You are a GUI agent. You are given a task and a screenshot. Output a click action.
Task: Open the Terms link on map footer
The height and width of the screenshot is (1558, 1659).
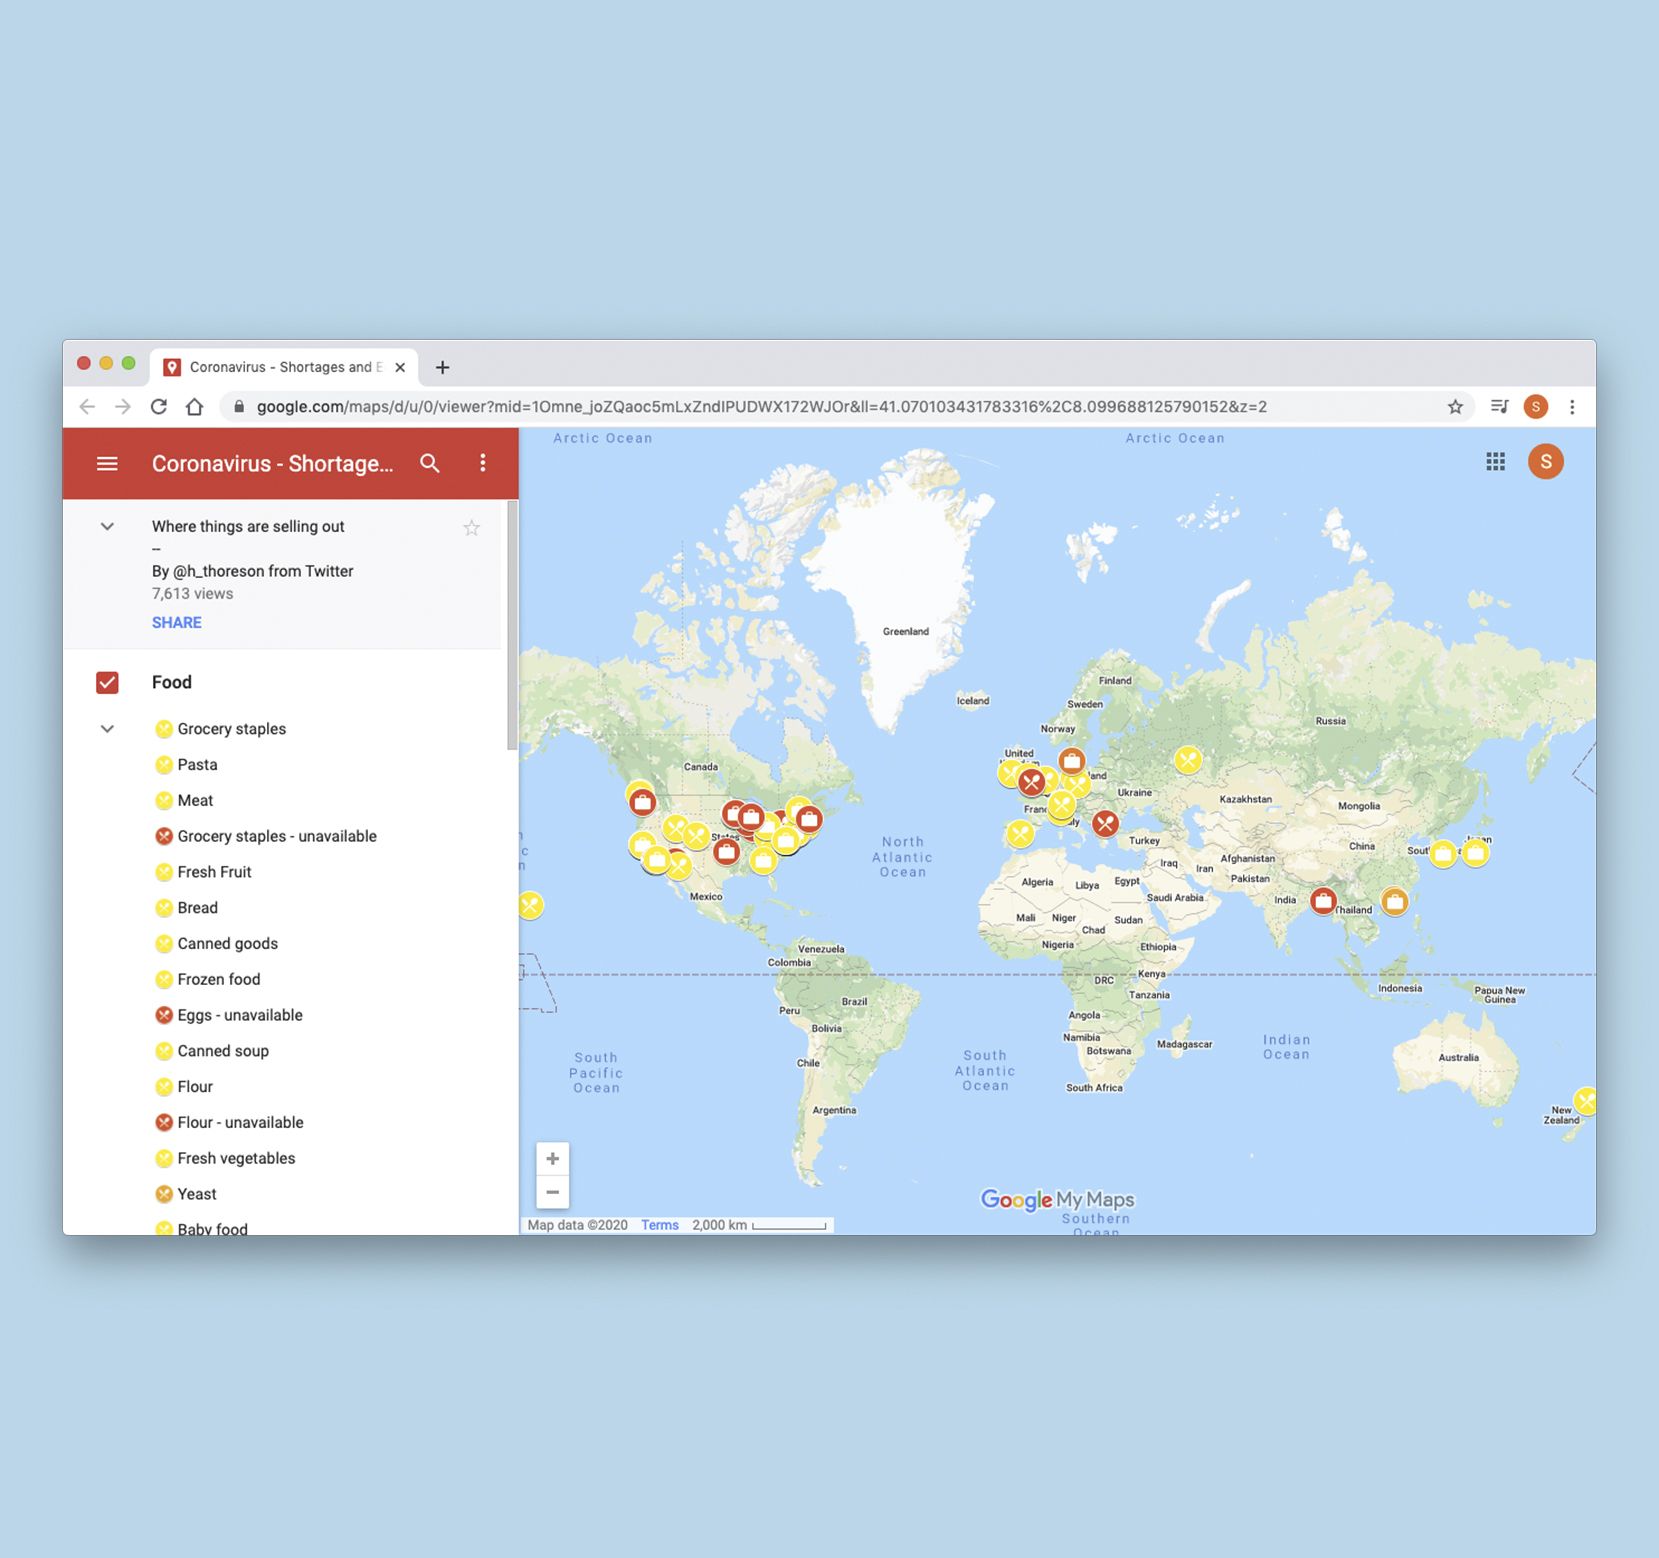[x=659, y=1225]
